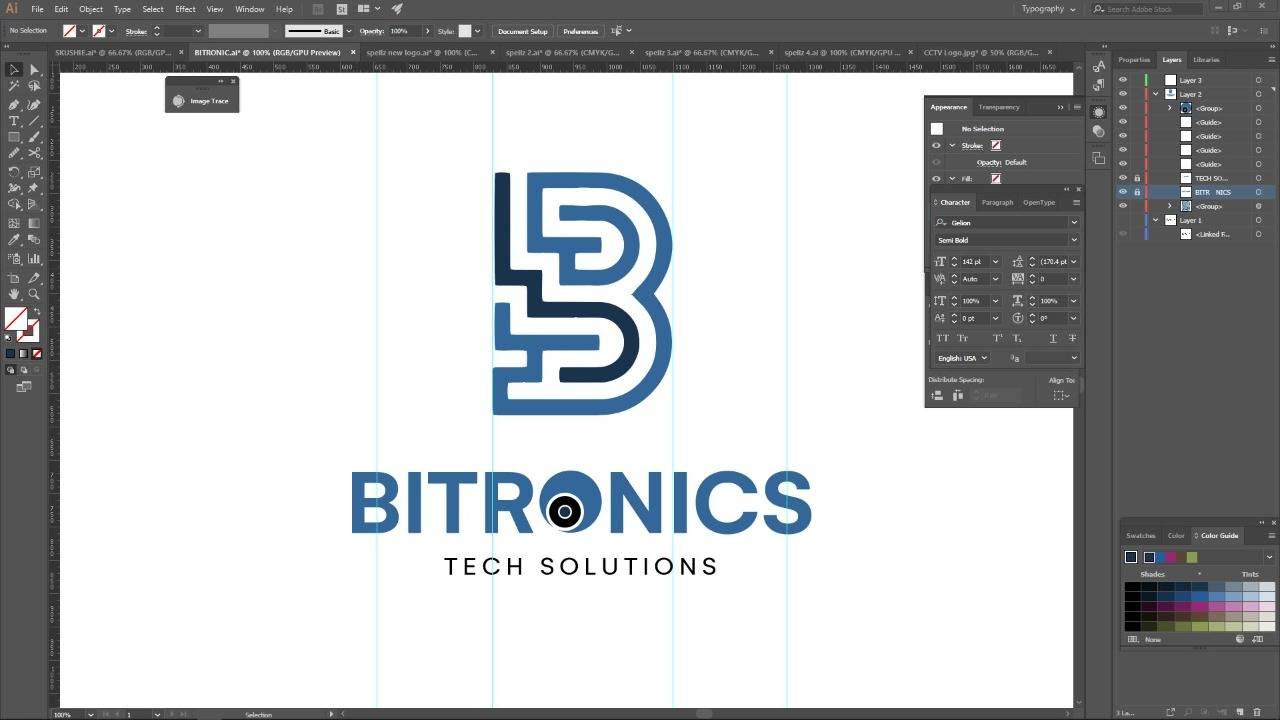Choose the Zoom tool
Image resolution: width=1280 pixels, height=720 pixels.
[x=34, y=294]
